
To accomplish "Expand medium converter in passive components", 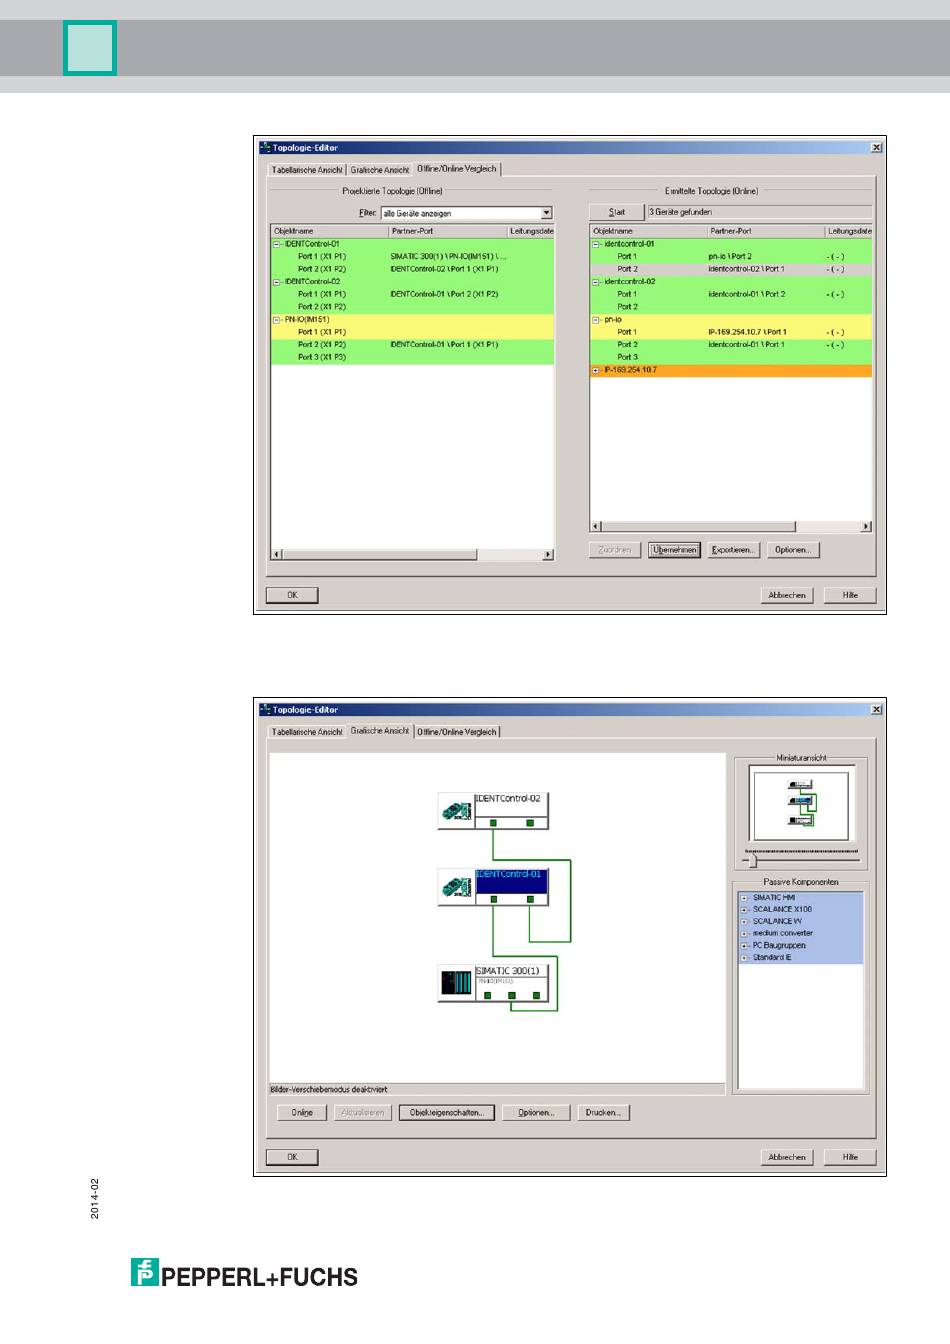I will pyautogui.click(x=744, y=934).
